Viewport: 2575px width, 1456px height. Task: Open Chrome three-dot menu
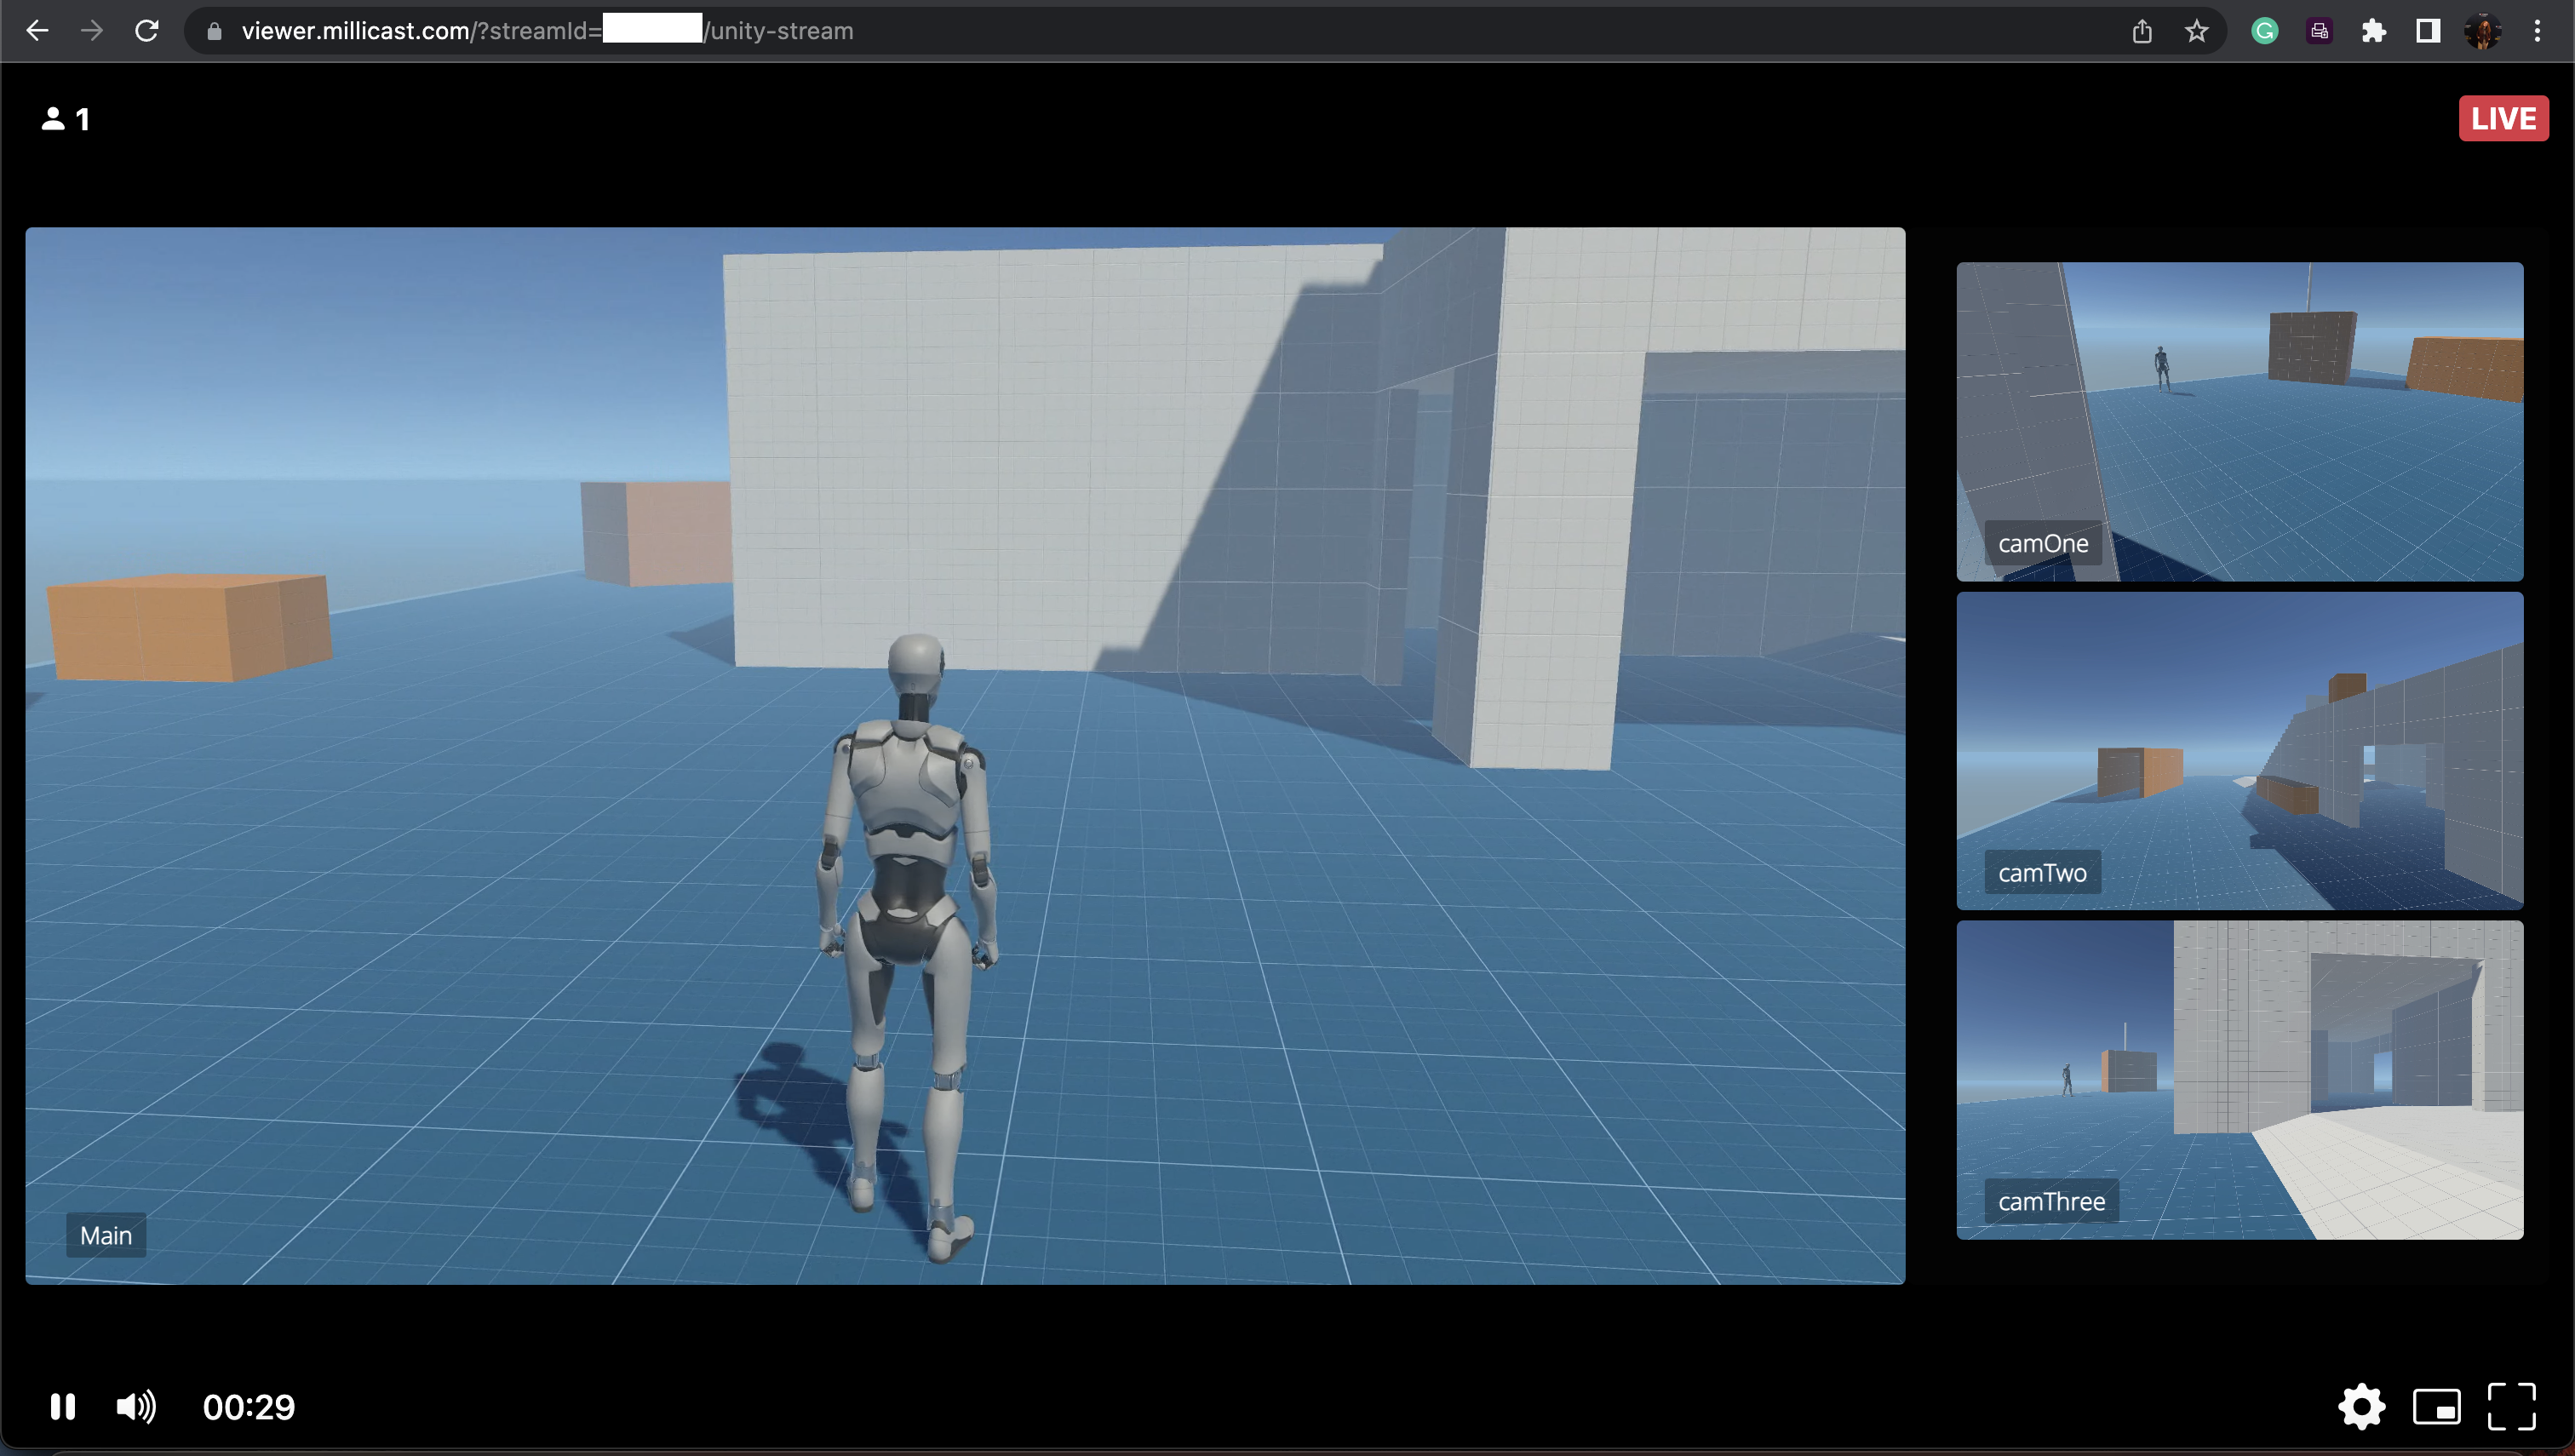(x=2537, y=31)
